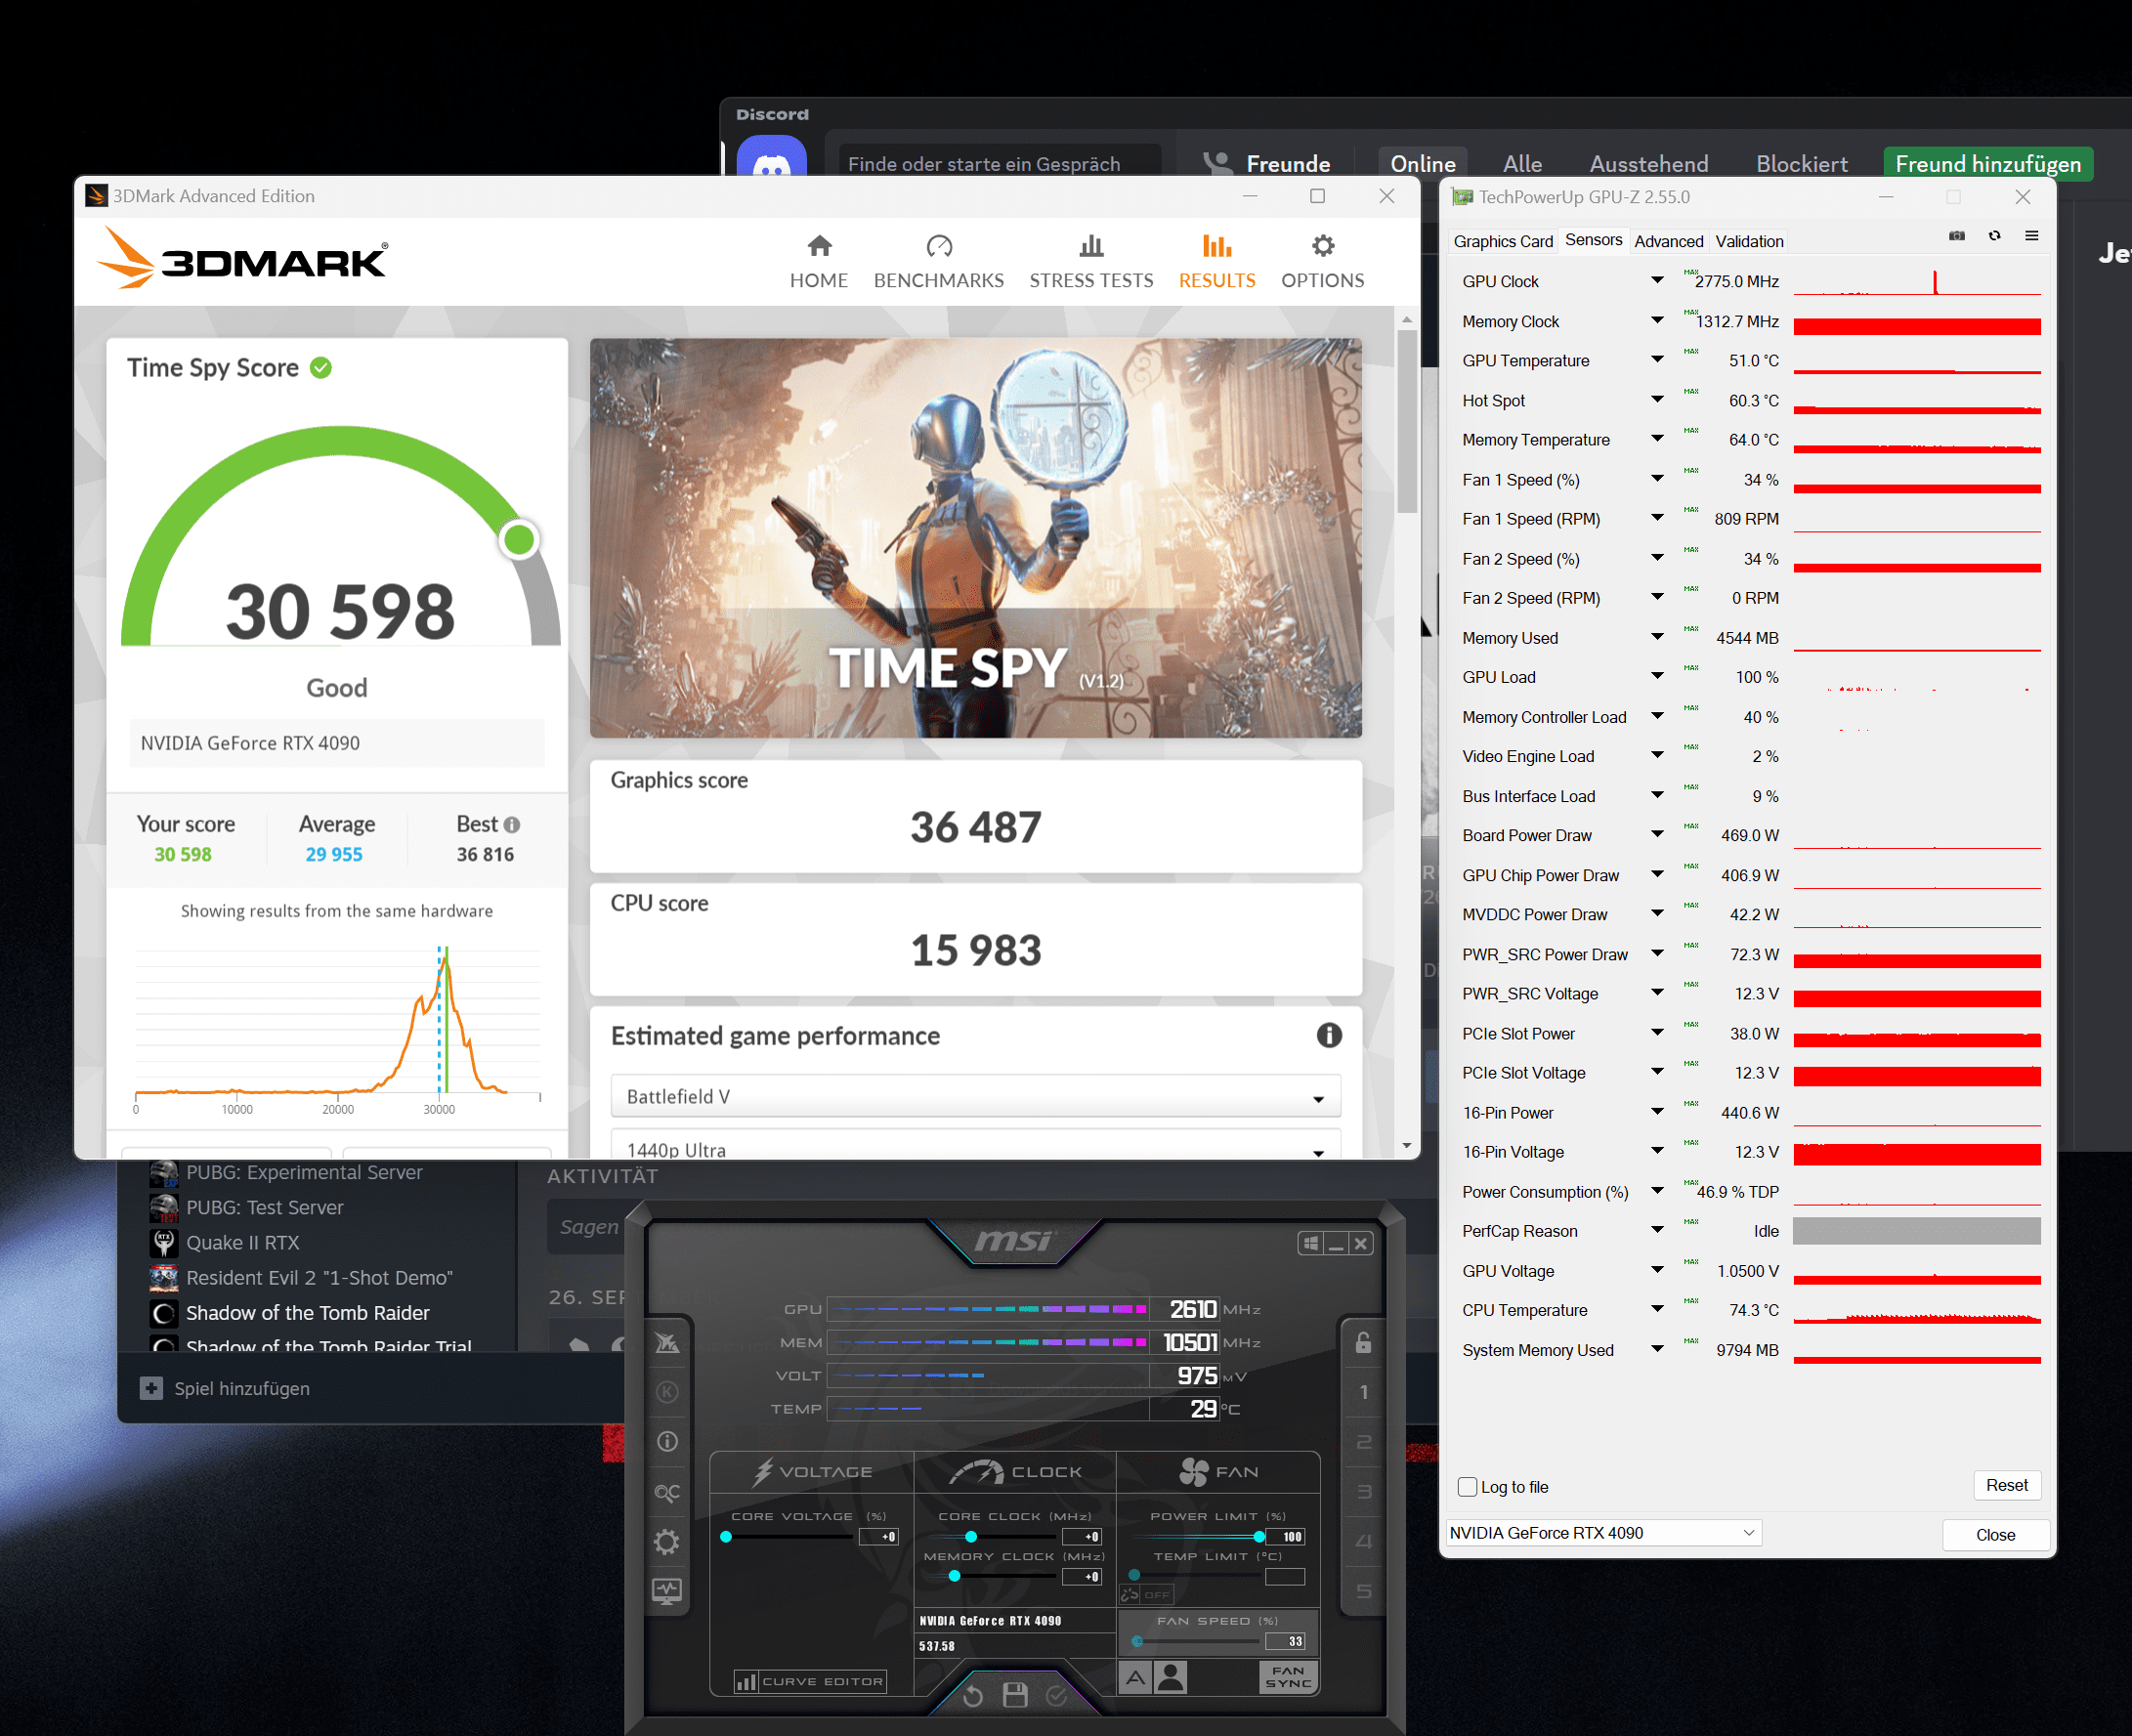This screenshot has width=2132, height=1736.
Task: Switch to Validation tab in GPU-Z
Action: (x=1749, y=241)
